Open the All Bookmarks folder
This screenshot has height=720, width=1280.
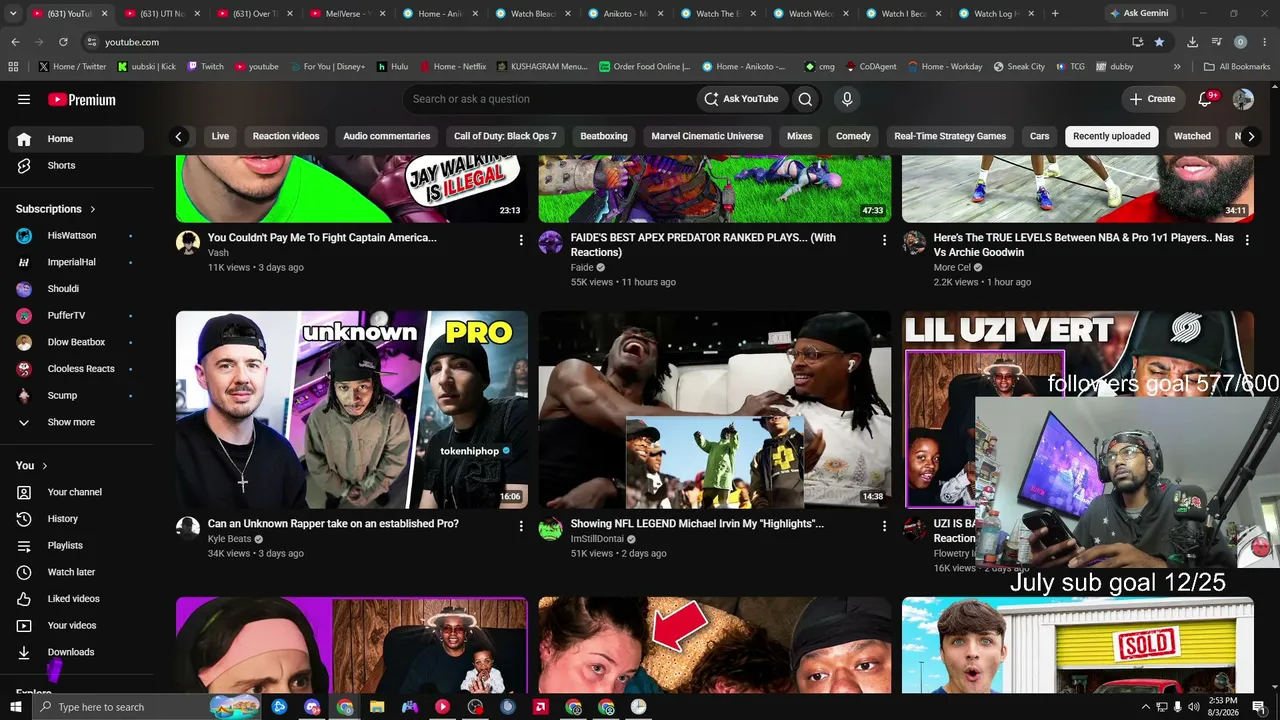click(1237, 67)
